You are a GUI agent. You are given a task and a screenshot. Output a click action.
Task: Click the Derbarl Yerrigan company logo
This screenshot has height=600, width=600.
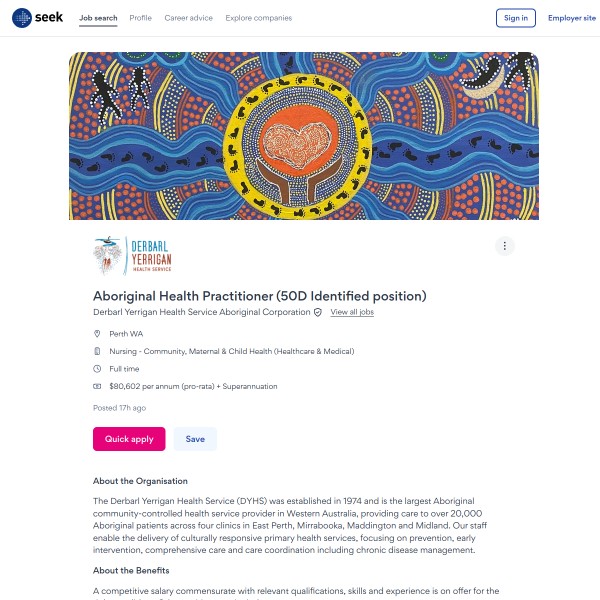click(133, 255)
